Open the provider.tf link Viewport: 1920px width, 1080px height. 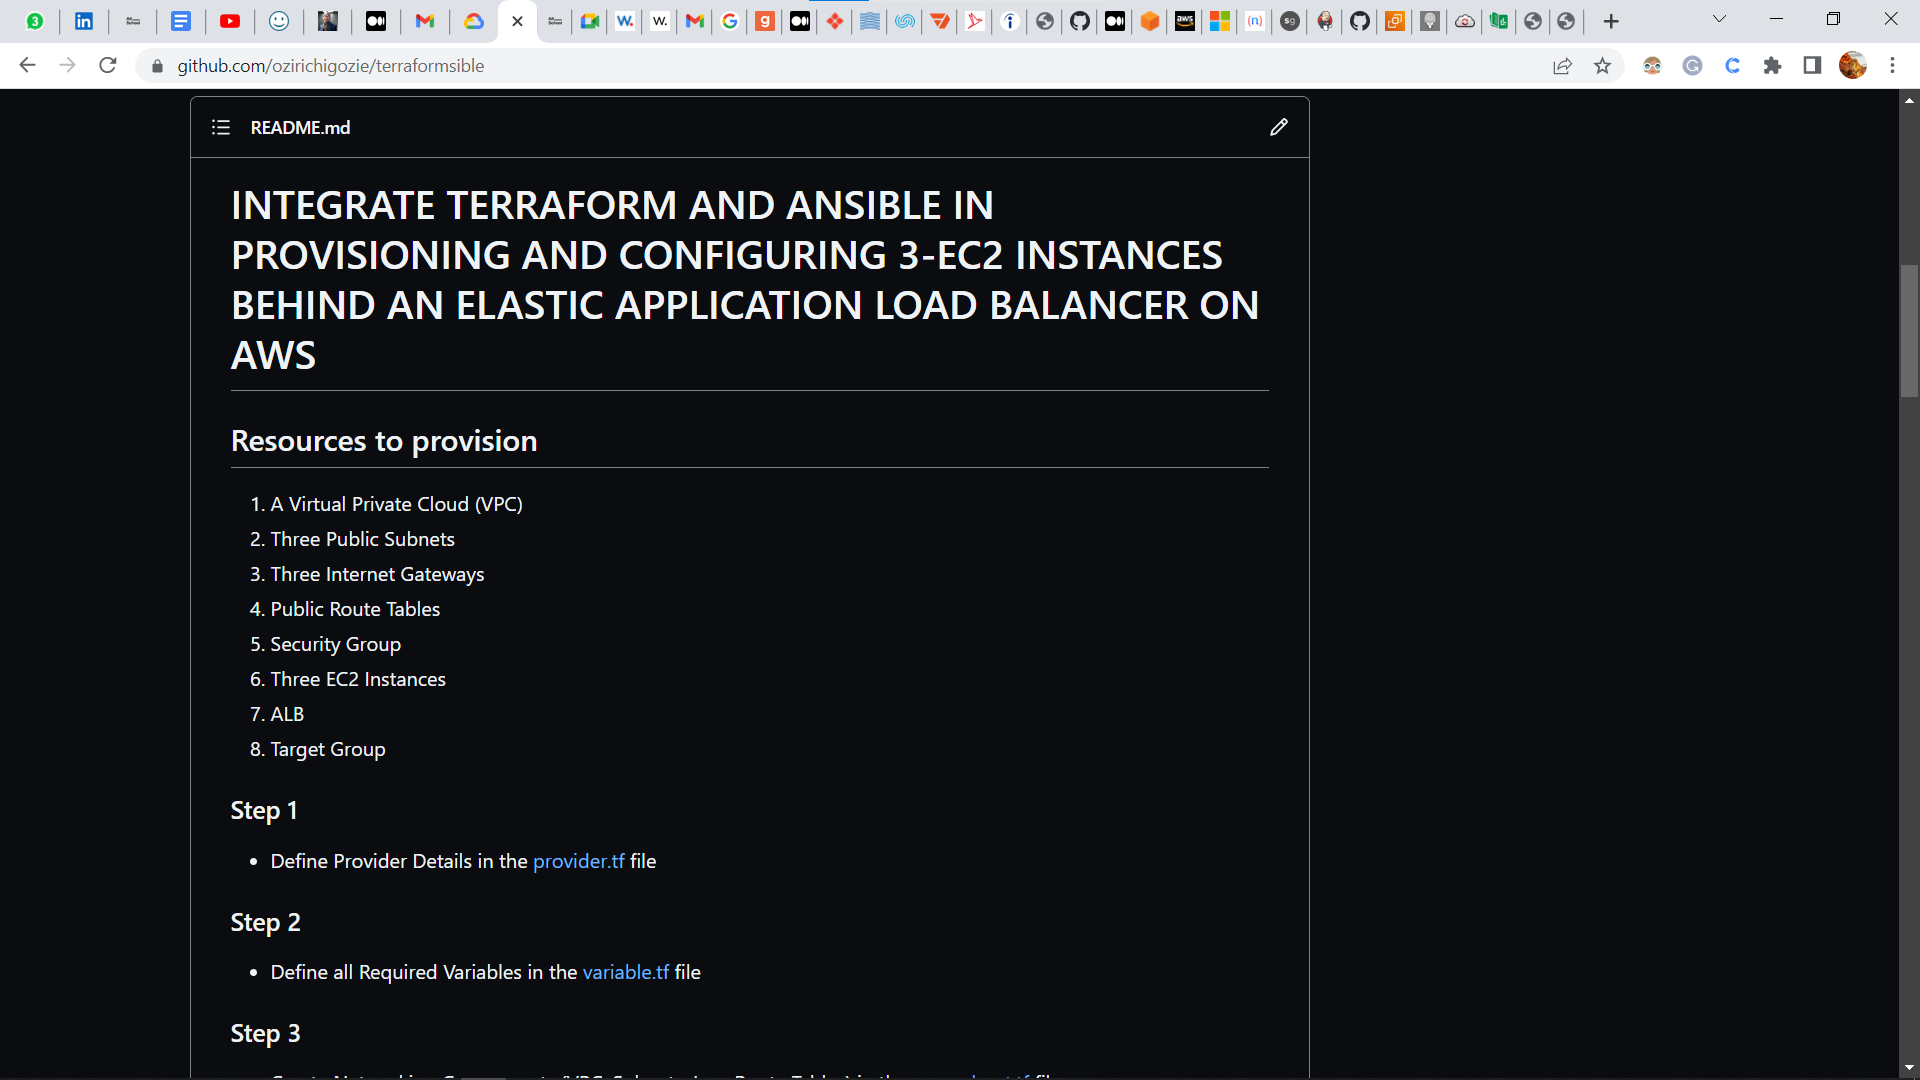coord(579,861)
